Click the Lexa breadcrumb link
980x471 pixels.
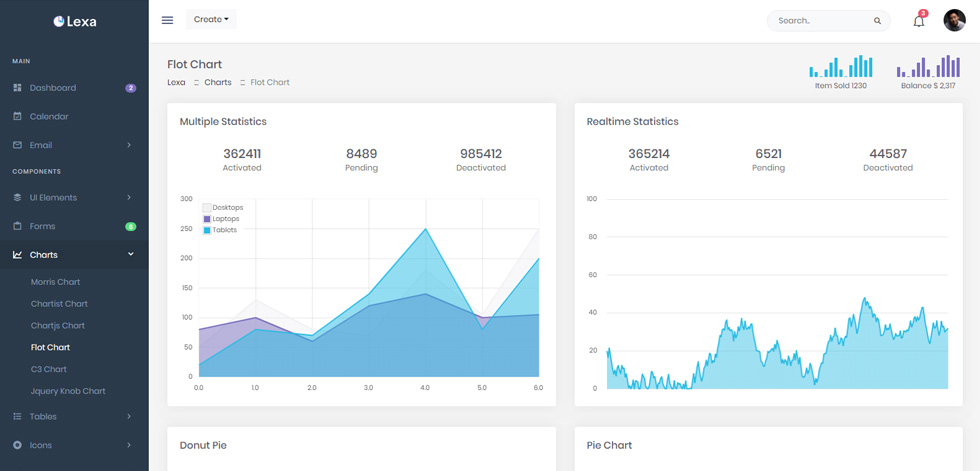(x=176, y=82)
